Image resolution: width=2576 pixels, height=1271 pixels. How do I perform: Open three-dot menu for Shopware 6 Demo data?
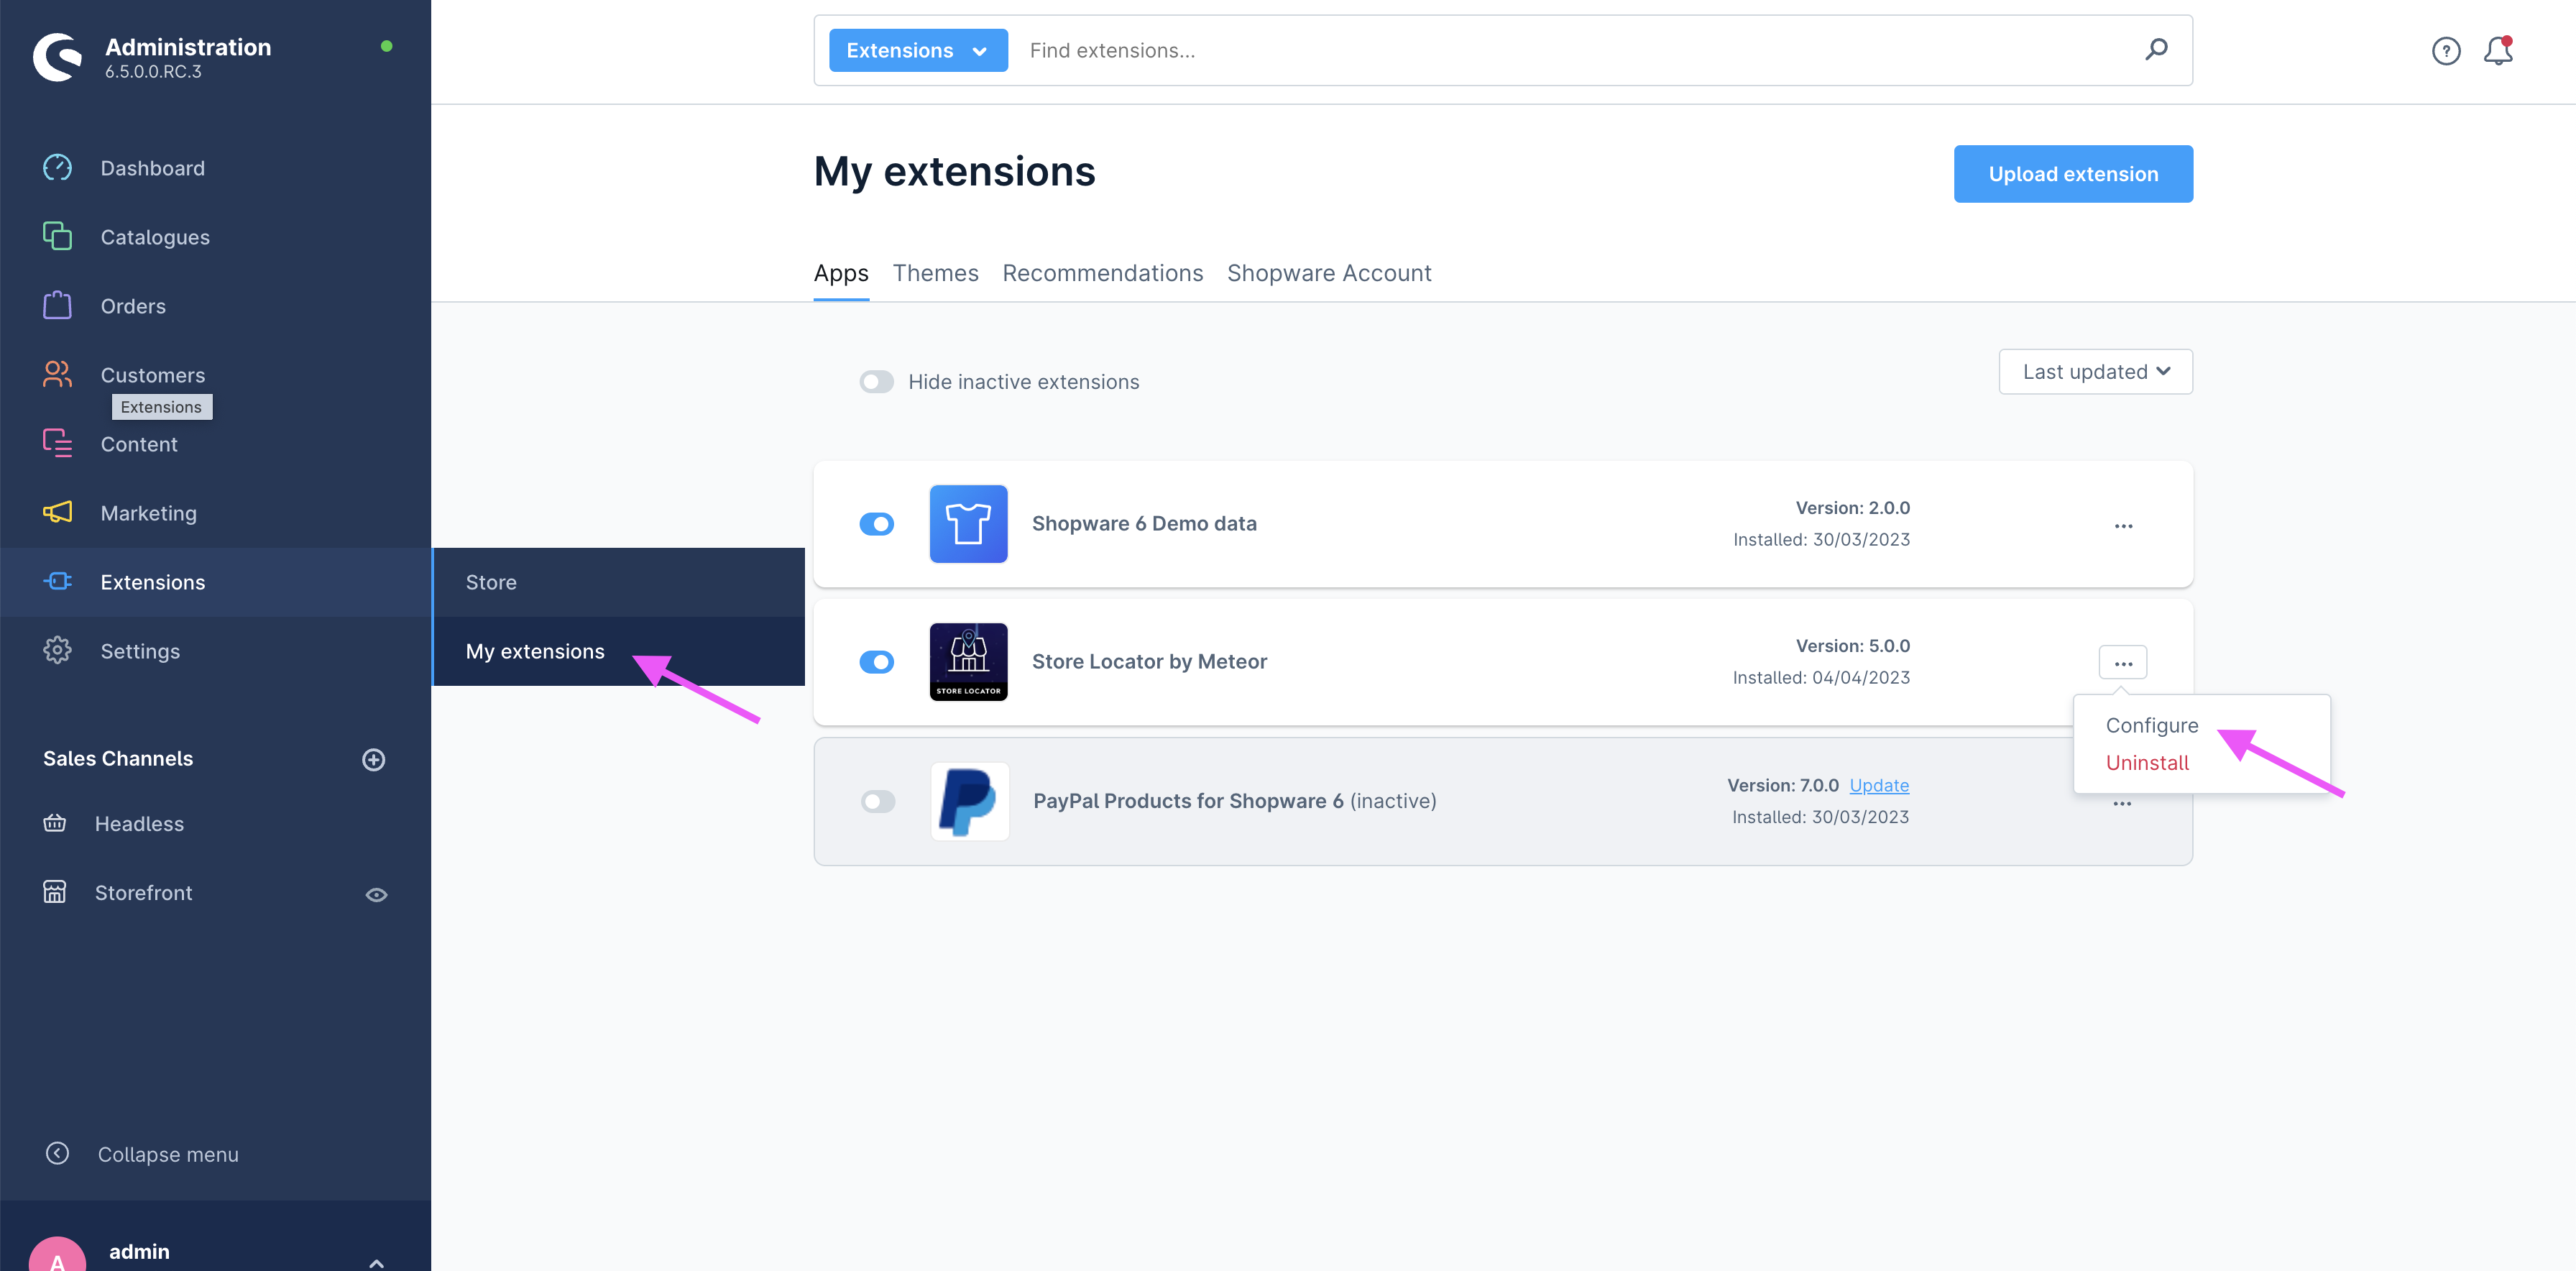coord(2123,526)
